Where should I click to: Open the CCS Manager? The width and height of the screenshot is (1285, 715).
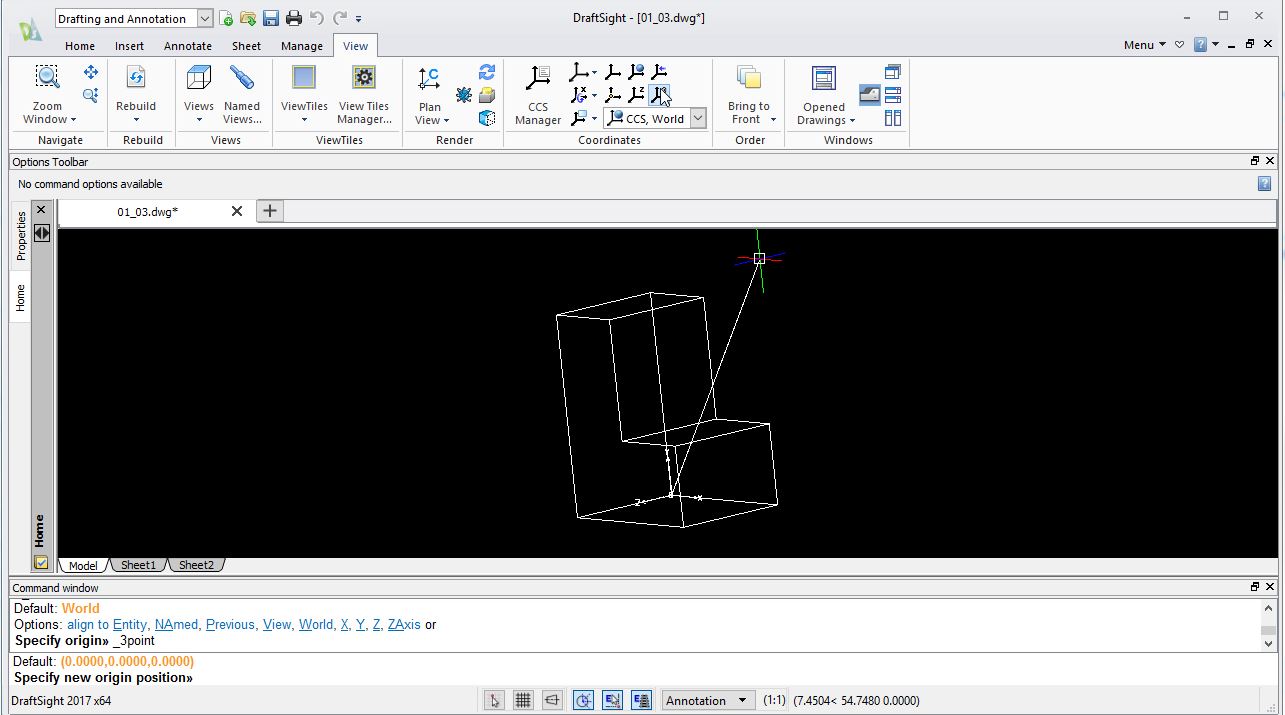pyautogui.click(x=538, y=96)
